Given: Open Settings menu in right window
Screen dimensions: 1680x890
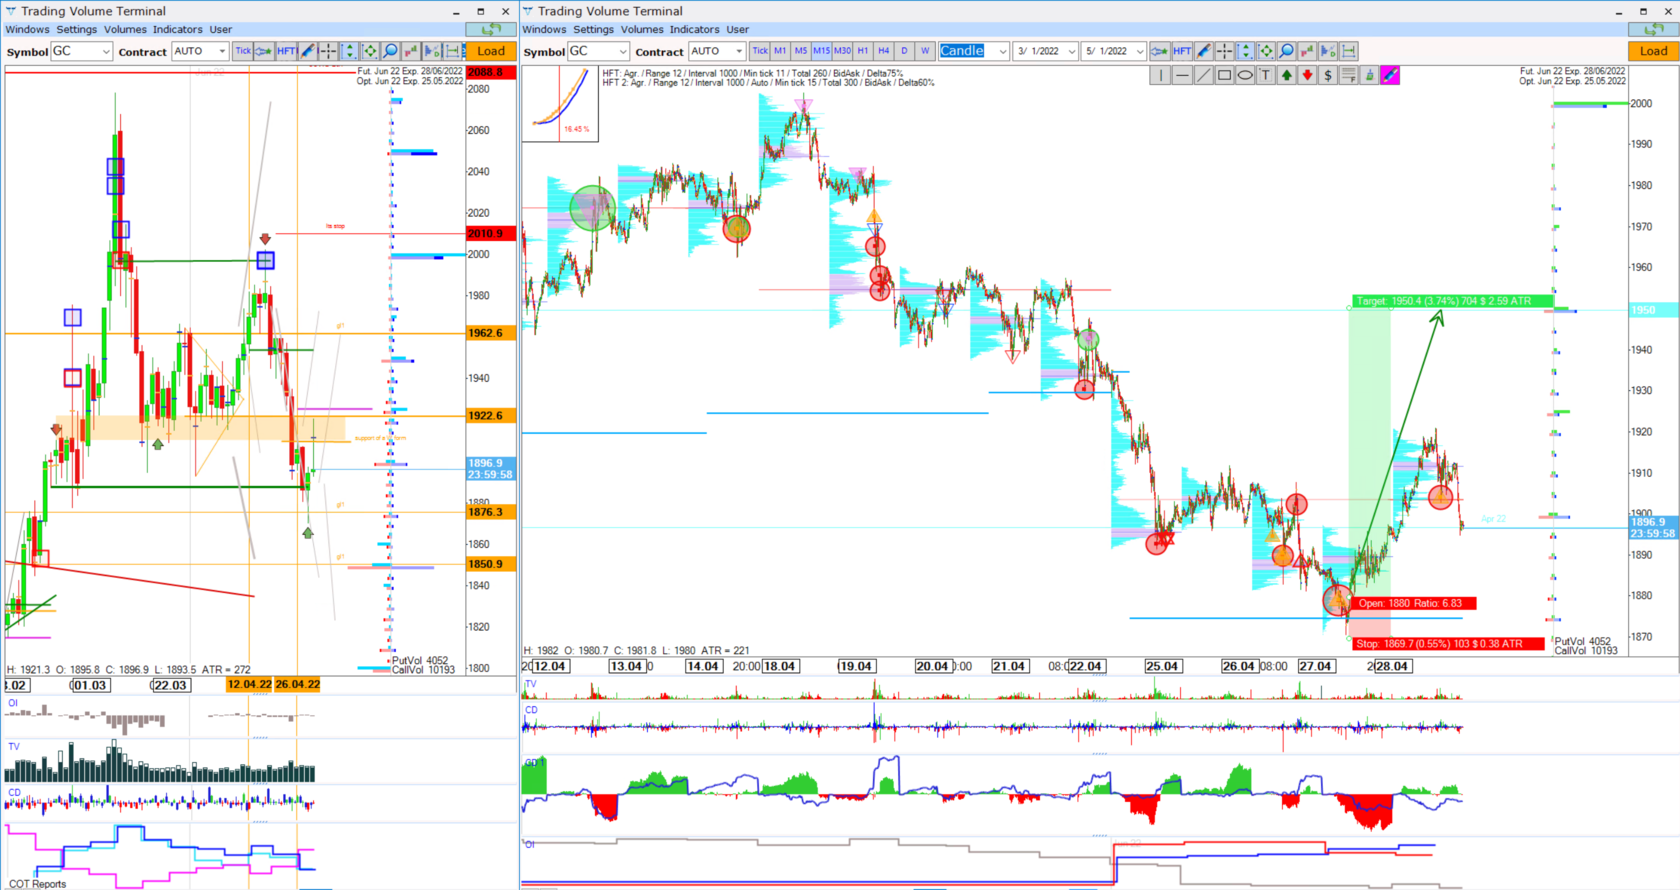Looking at the screenshot, I should click(x=593, y=30).
